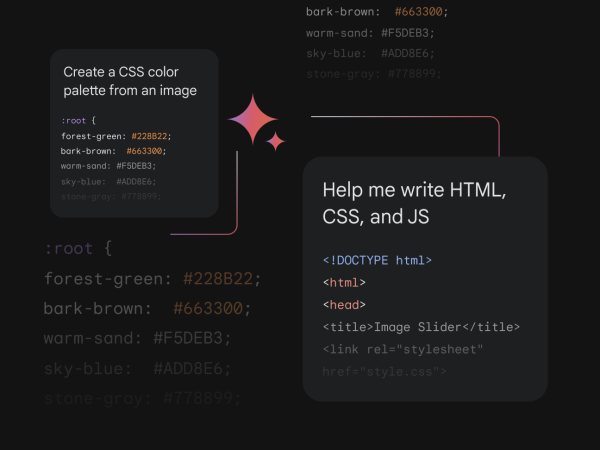Click 'stone-gray: #778899;' in the top code snippet

373,73
